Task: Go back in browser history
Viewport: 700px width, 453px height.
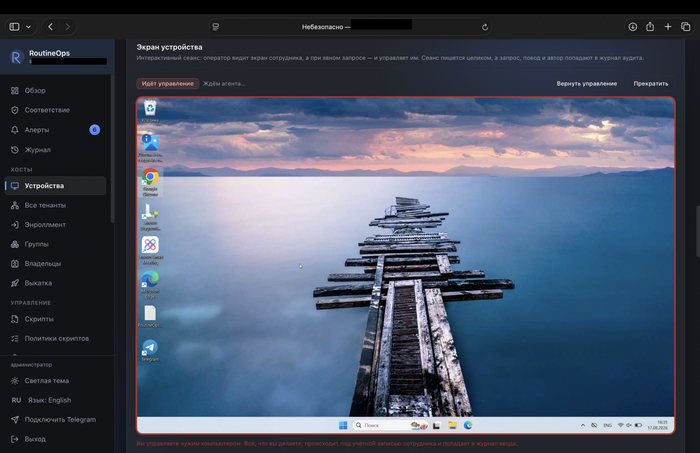Action: (50, 27)
